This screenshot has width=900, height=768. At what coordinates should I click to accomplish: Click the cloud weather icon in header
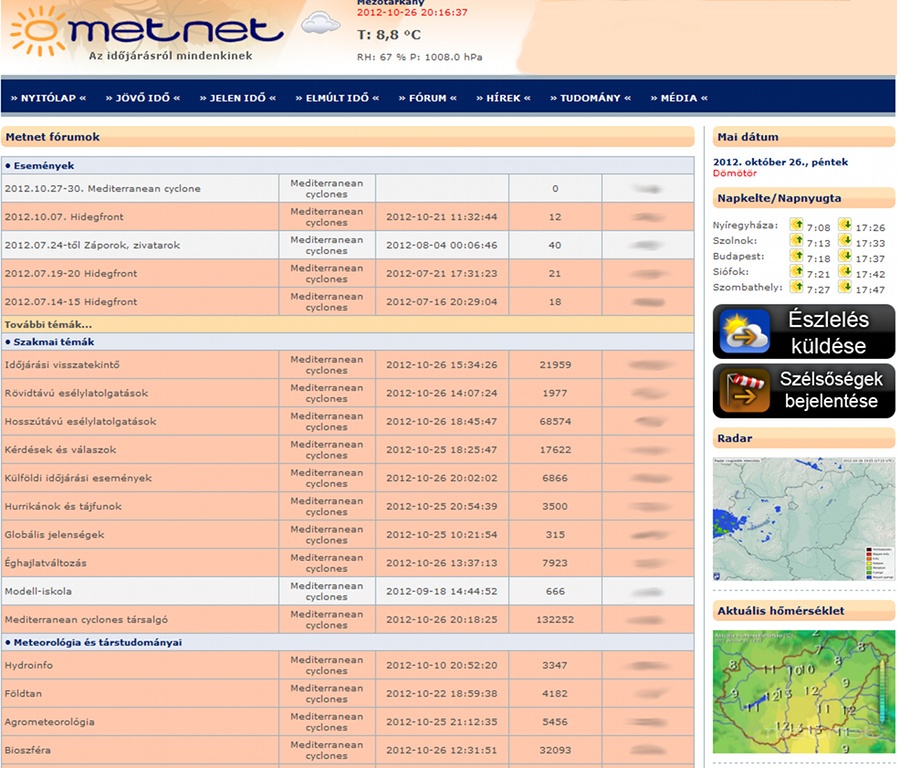(320, 23)
